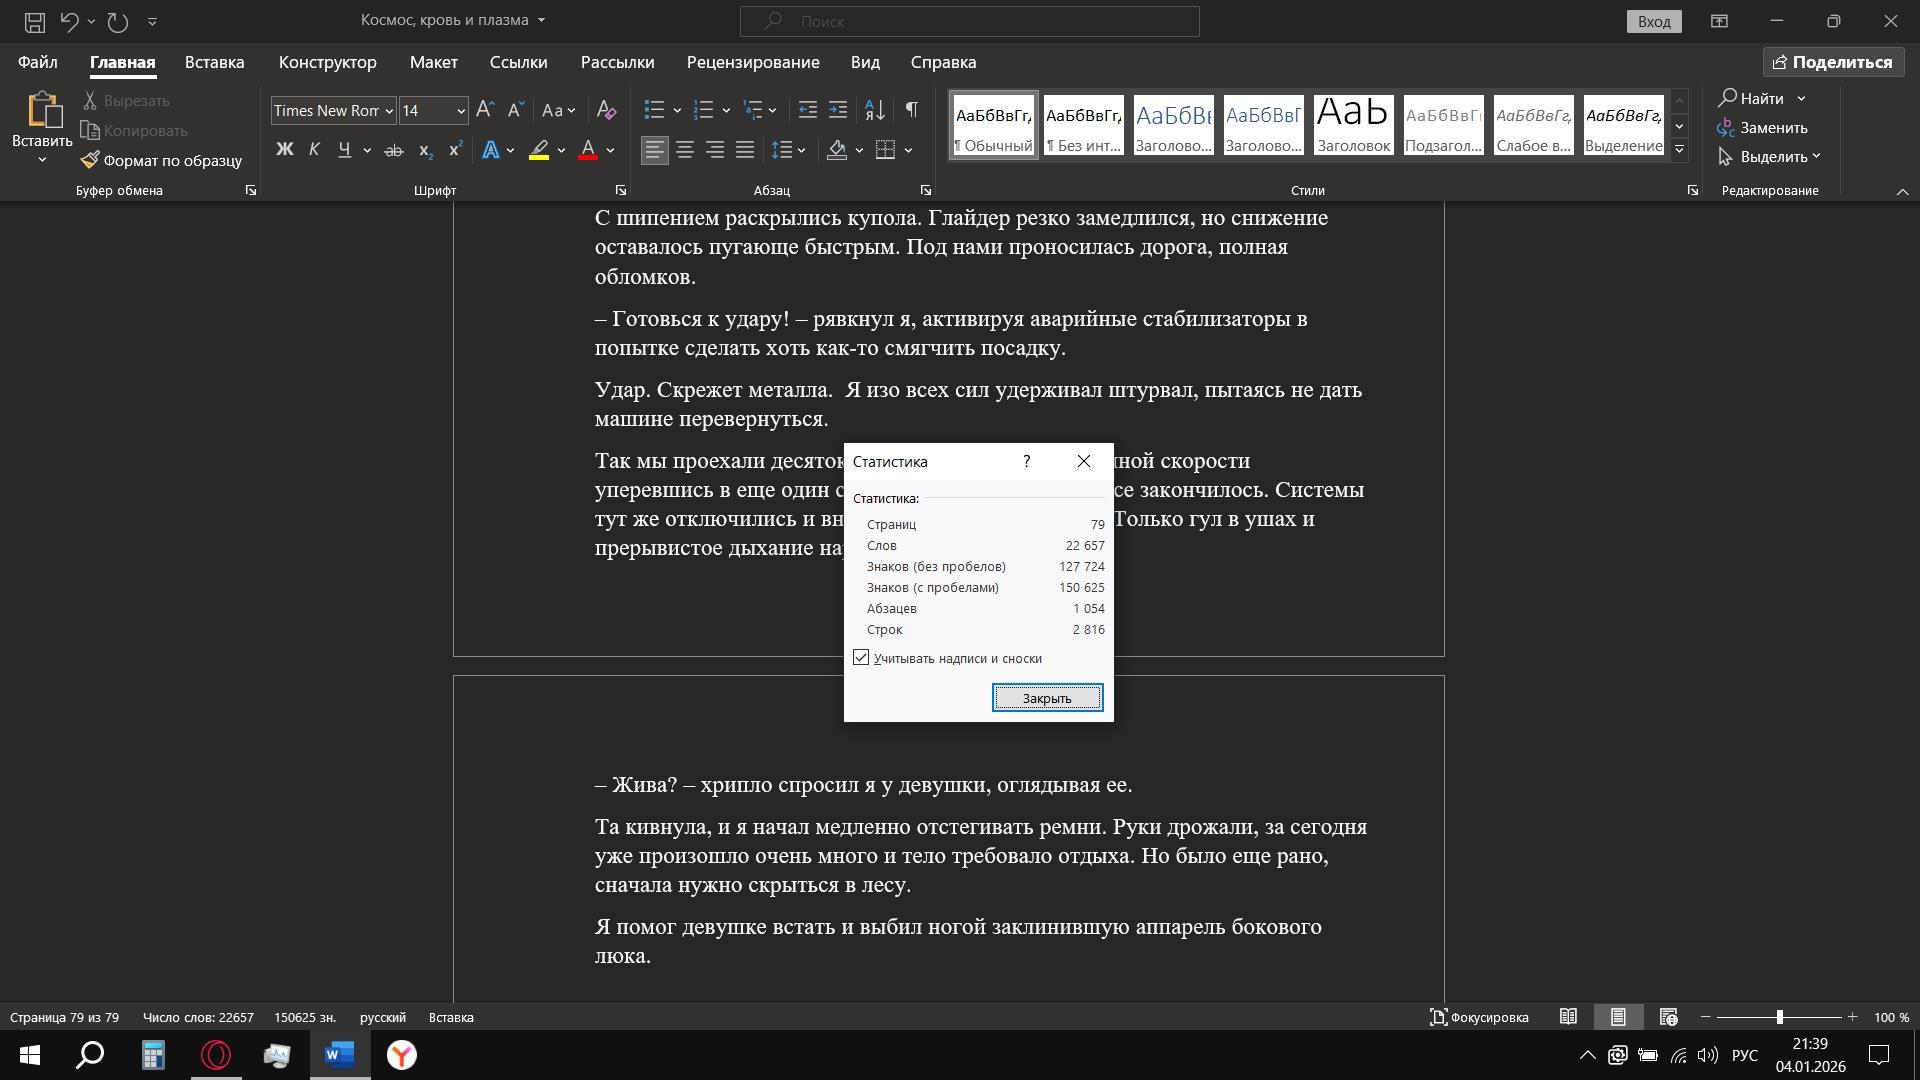Click the strikethrough text icon
Screen dimensions: 1920x1080
click(393, 150)
